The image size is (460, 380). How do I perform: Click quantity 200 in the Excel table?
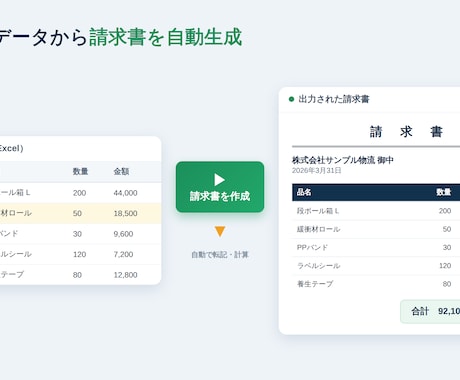[79, 193]
